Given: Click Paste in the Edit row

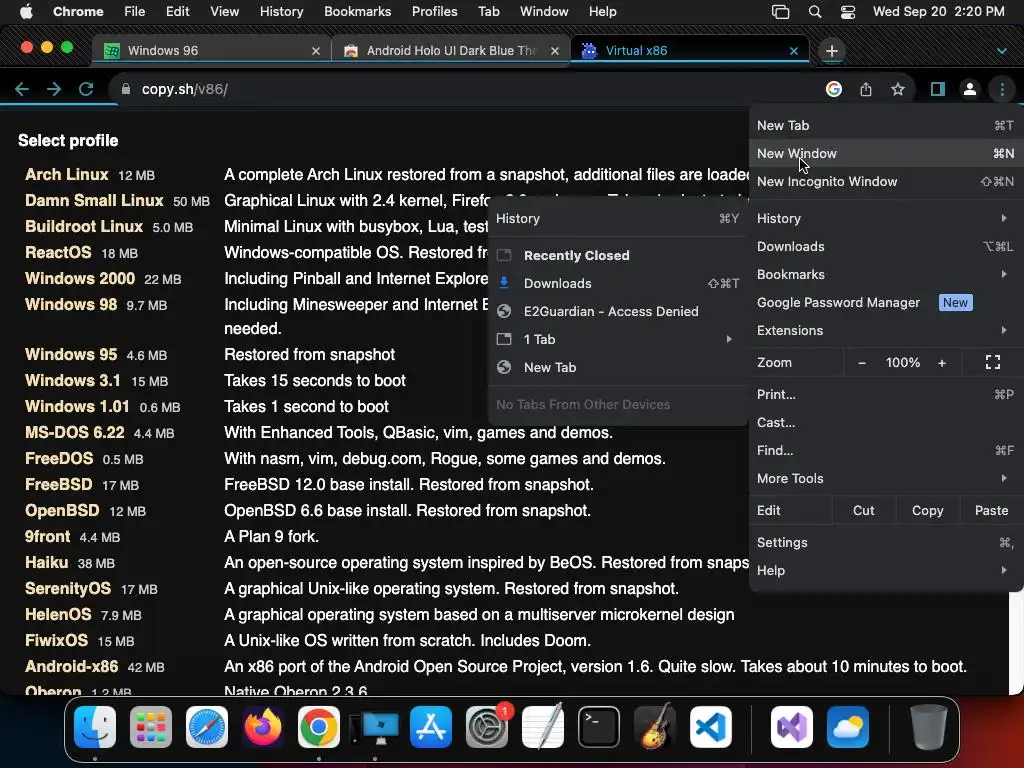Looking at the screenshot, I should pos(991,511).
